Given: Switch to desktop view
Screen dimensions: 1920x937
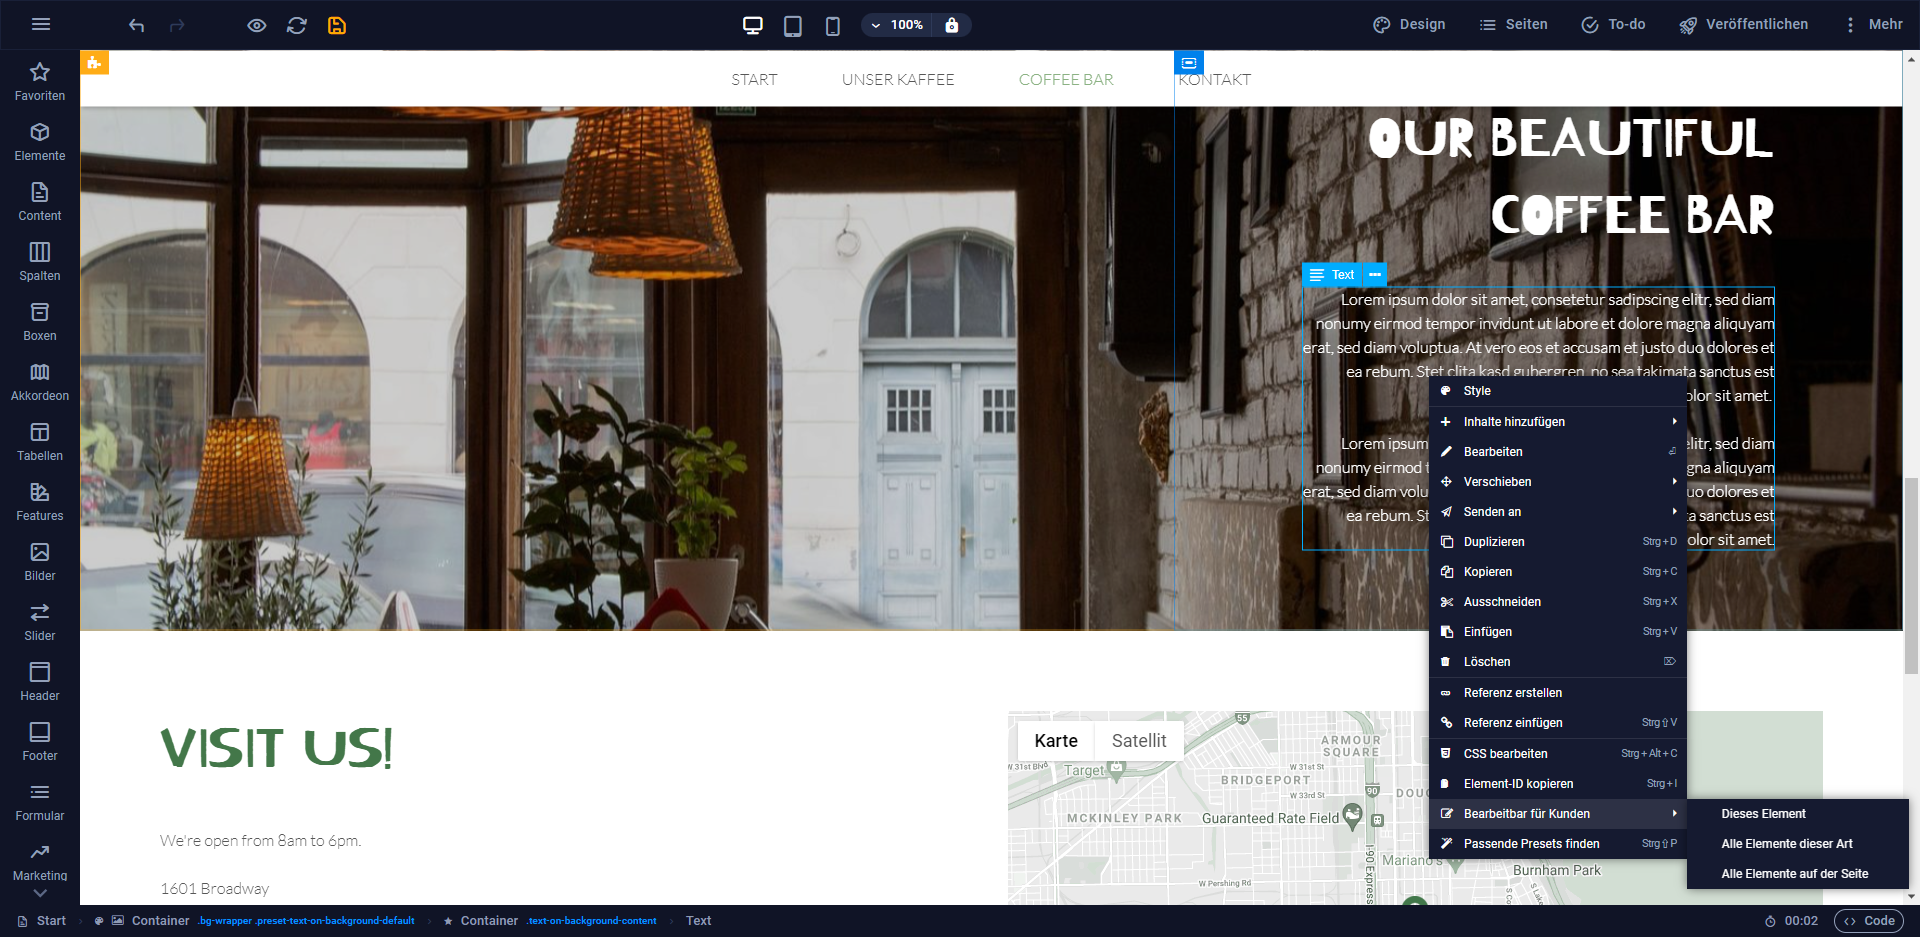Looking at the screenshot, I should tap(753, 25).
